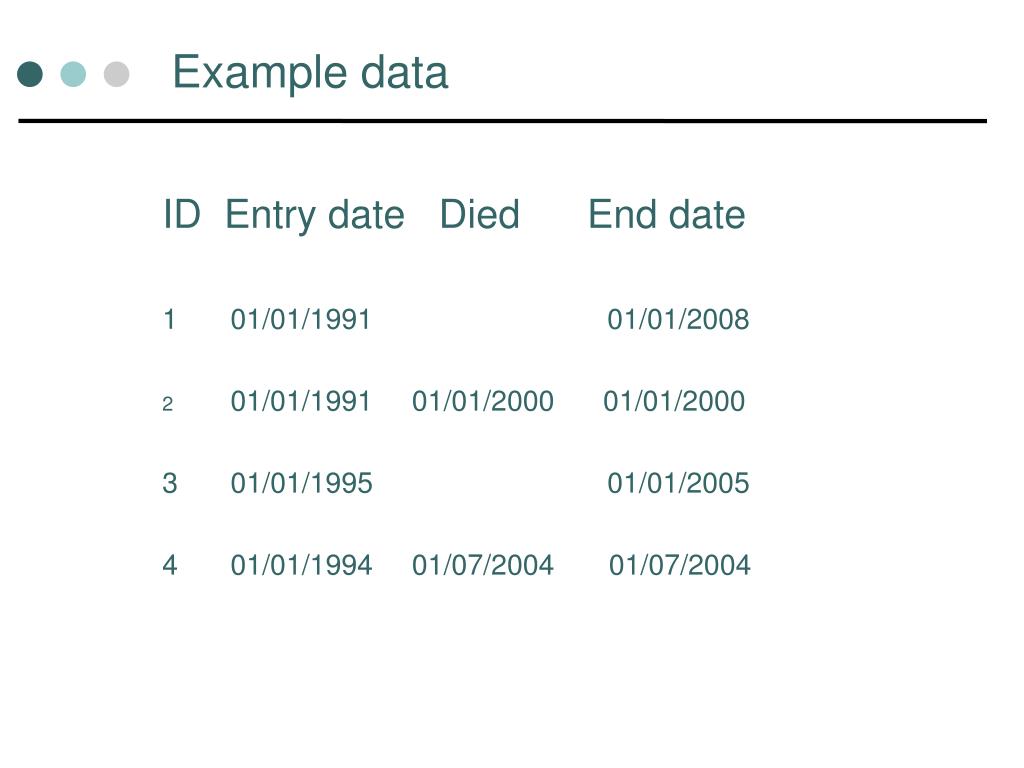Select died date 01/01/2000 in row 2
This screenshot has width=1024, height=768.
point(483,401)
